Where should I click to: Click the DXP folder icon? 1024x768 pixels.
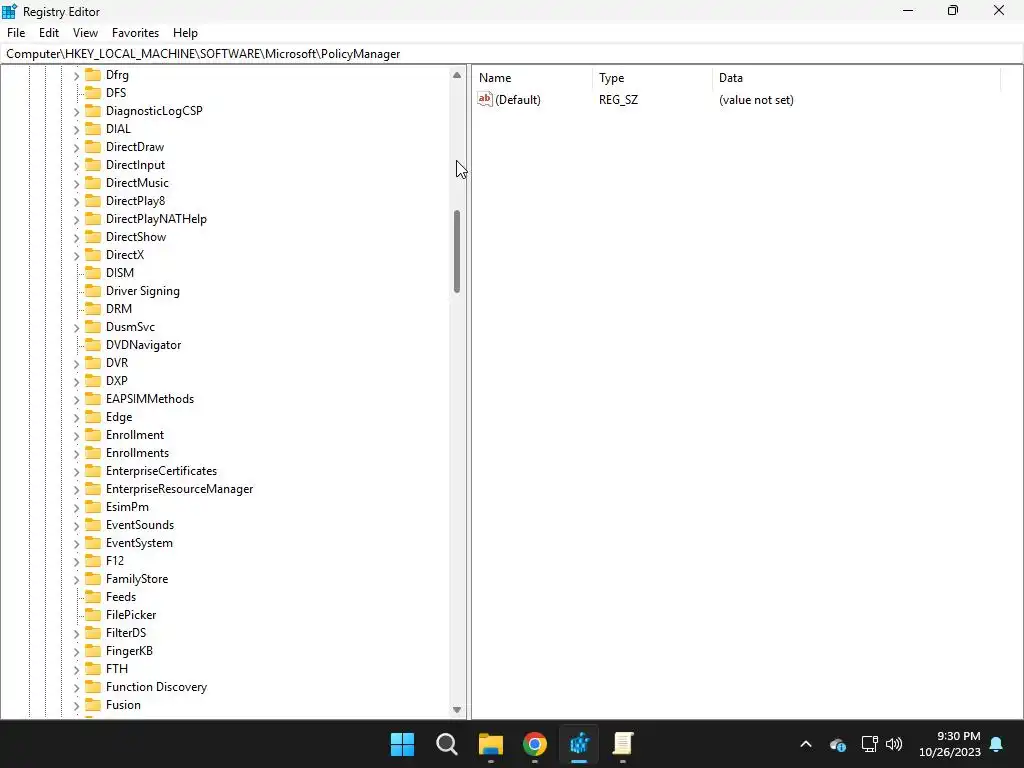point(93,380)
